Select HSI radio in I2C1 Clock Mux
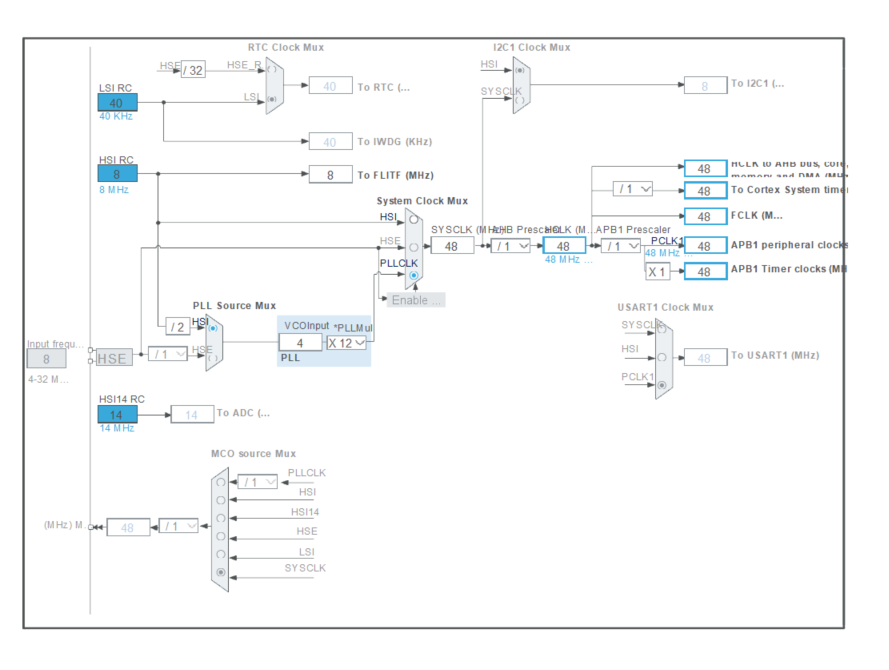 (520, 70)
